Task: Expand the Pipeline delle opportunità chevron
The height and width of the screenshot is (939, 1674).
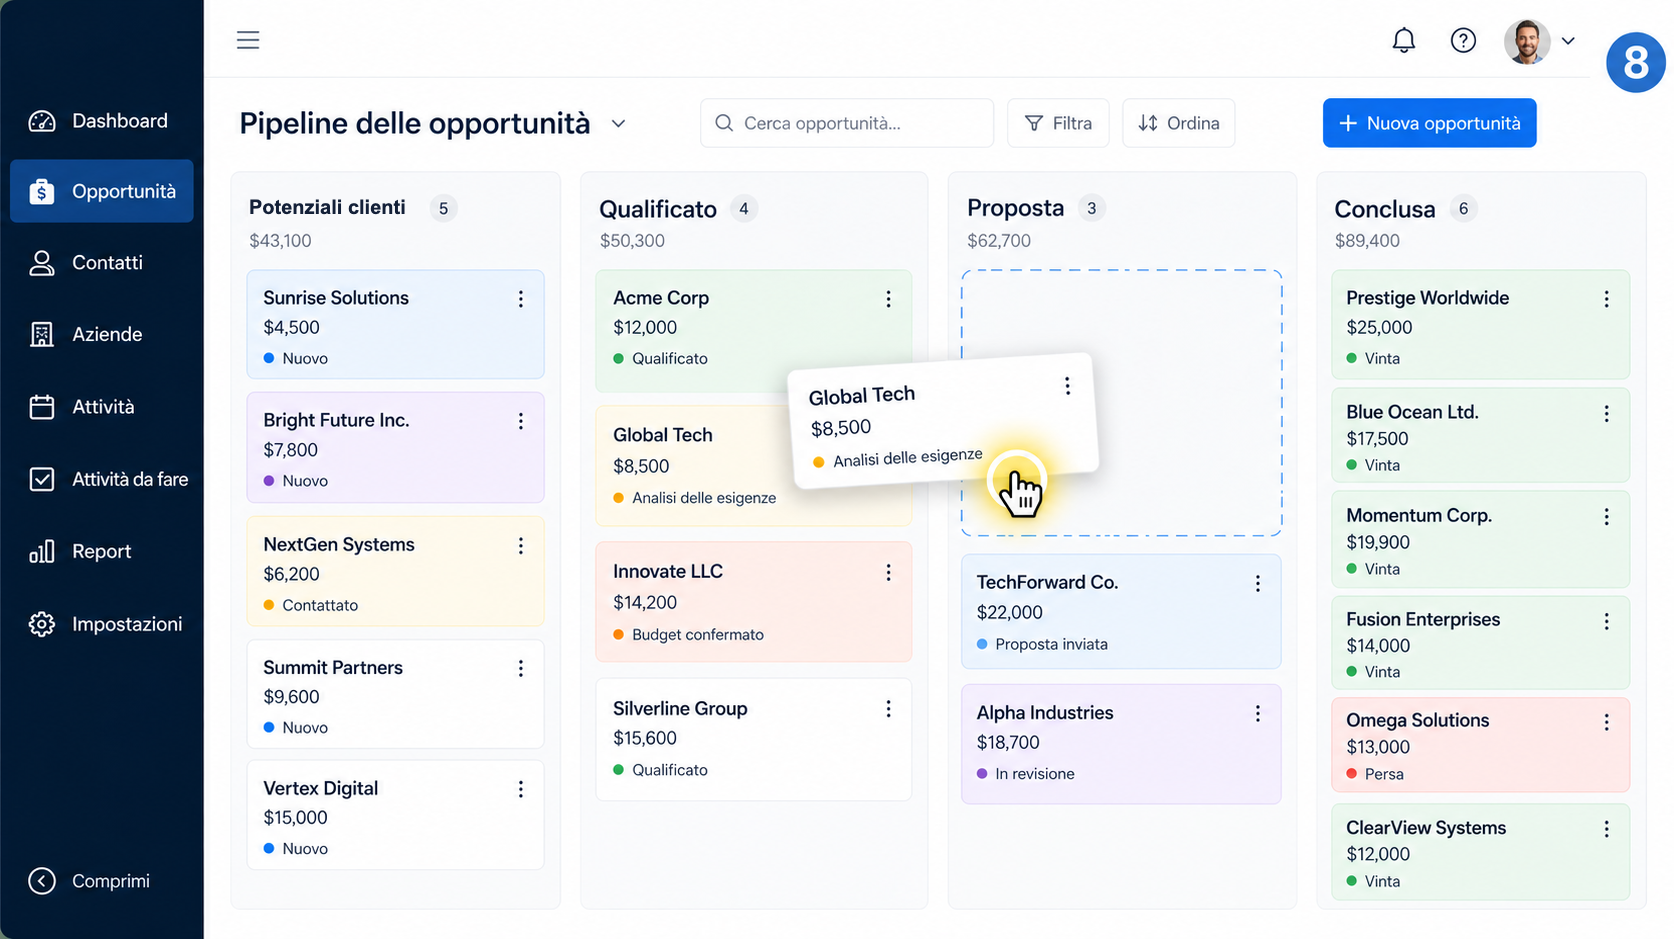Action: (618, 124)
